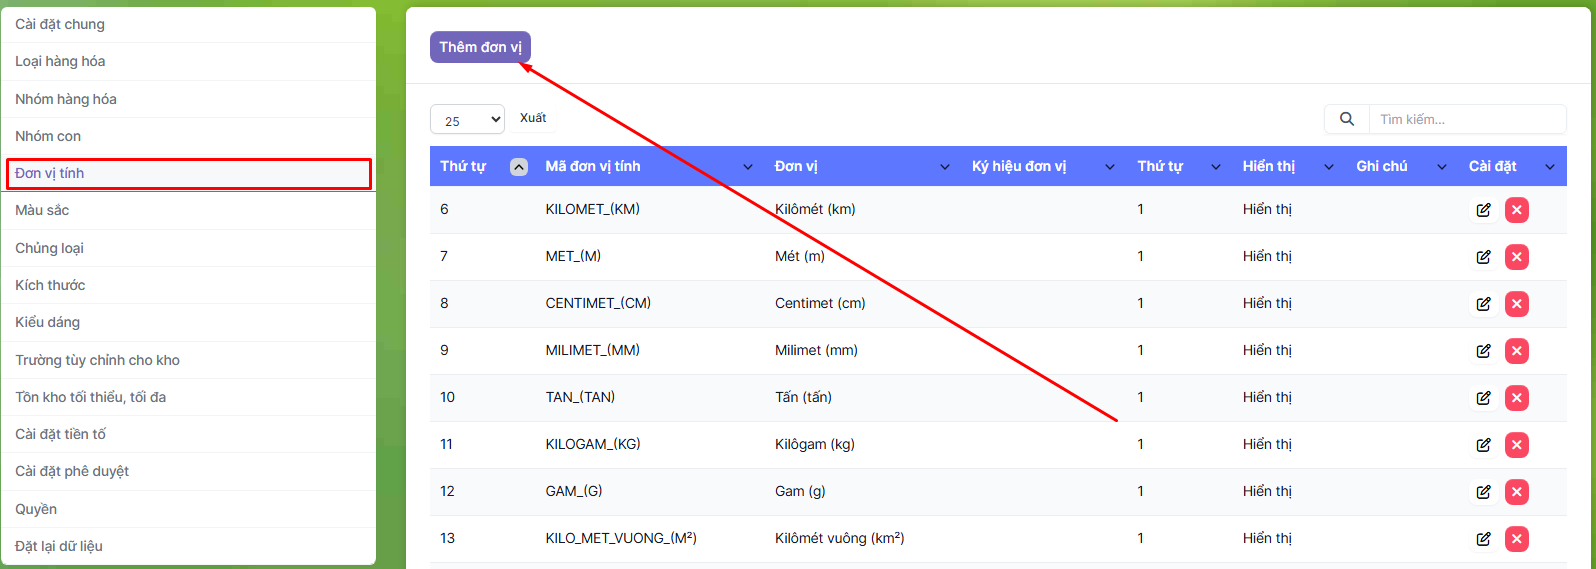The image size is (1596, 569).
Task: Delete the MET_(M) unit row
Action: (x=1516, y=257)
